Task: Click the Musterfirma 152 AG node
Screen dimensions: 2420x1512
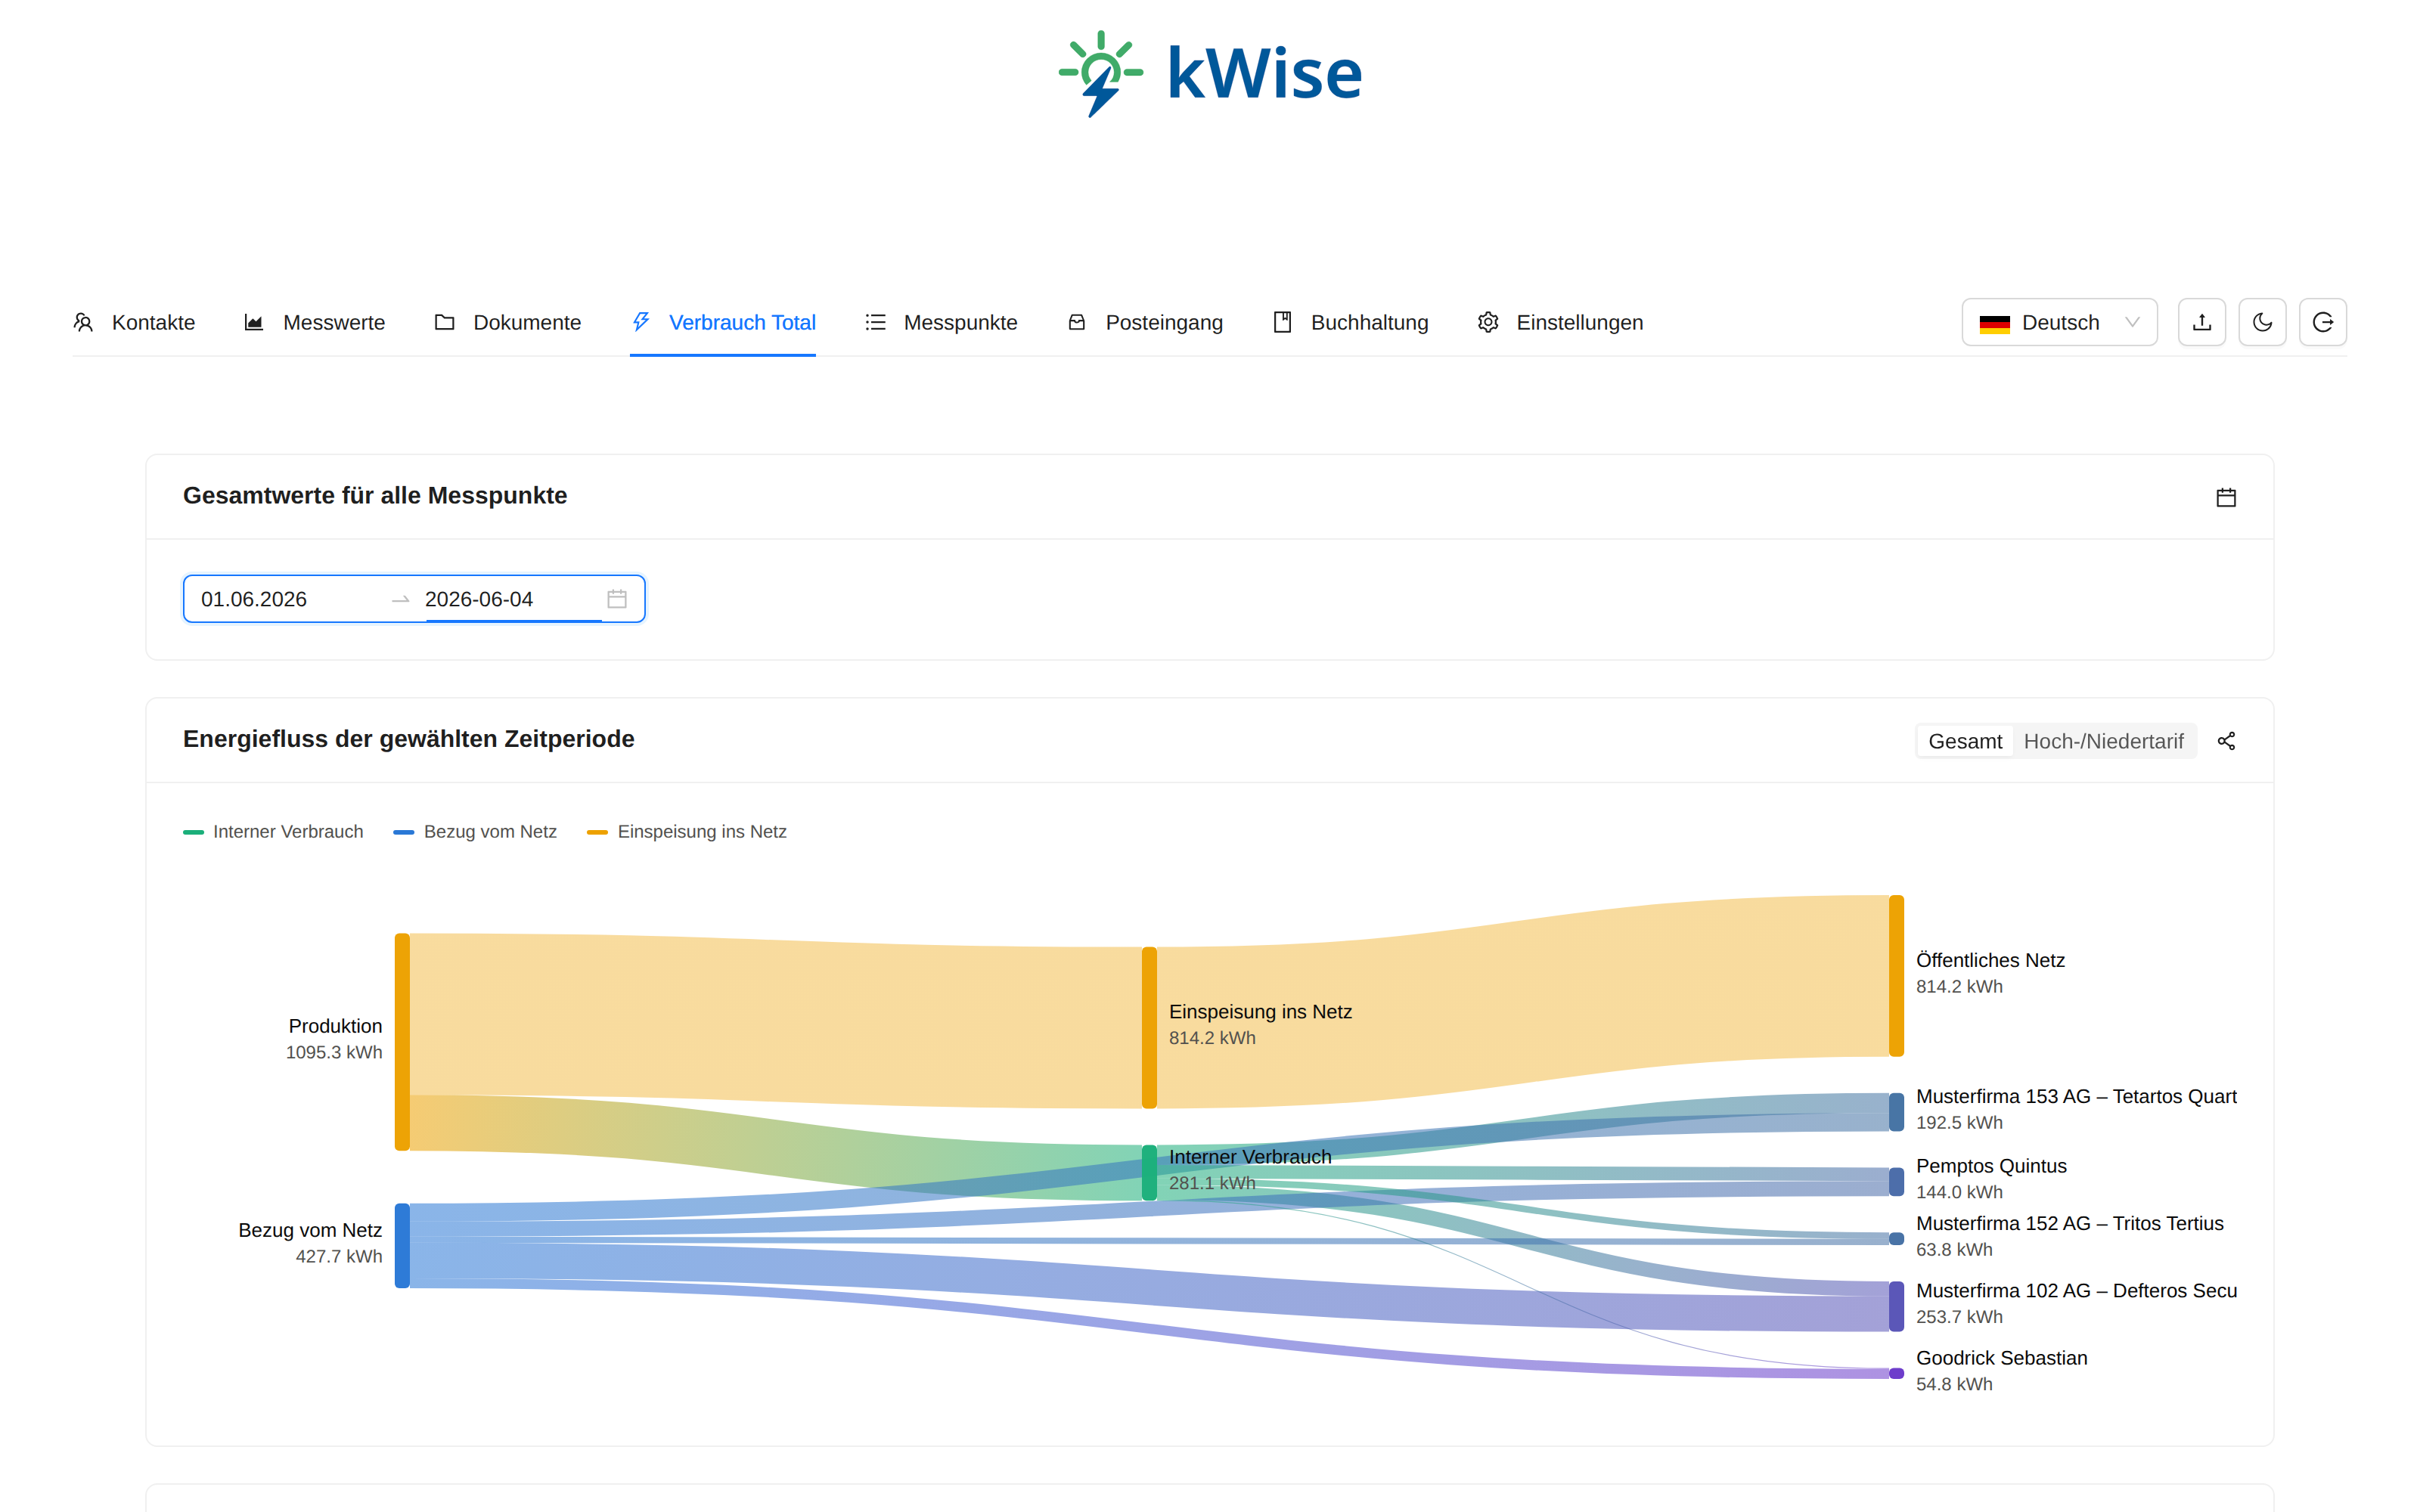Action: pos(1896,1238)
